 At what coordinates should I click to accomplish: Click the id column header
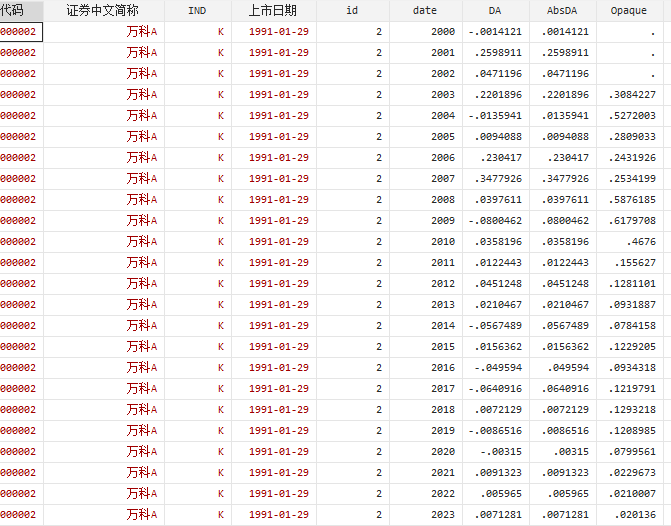point(352,10)
